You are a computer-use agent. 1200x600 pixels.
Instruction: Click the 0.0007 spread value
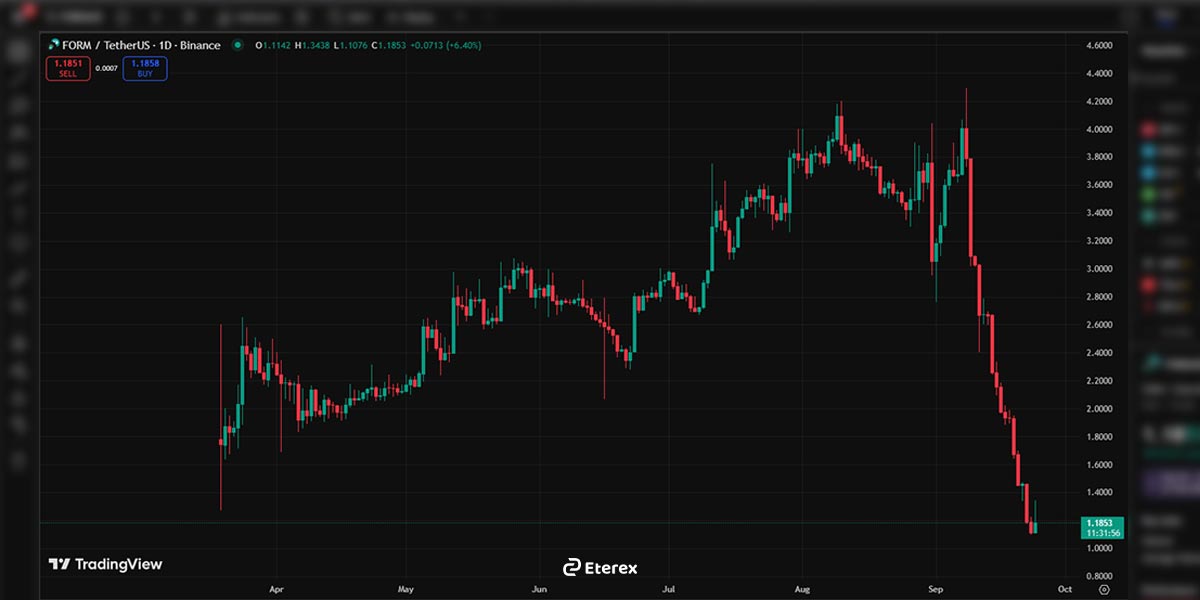tap(106, 68)
